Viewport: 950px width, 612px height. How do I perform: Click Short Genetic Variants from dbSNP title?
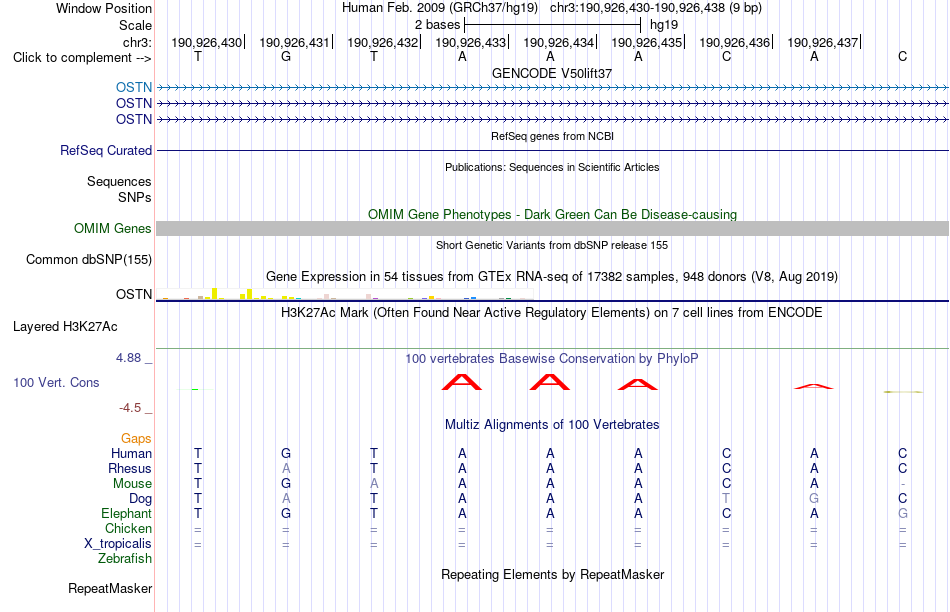click(552, 245)
